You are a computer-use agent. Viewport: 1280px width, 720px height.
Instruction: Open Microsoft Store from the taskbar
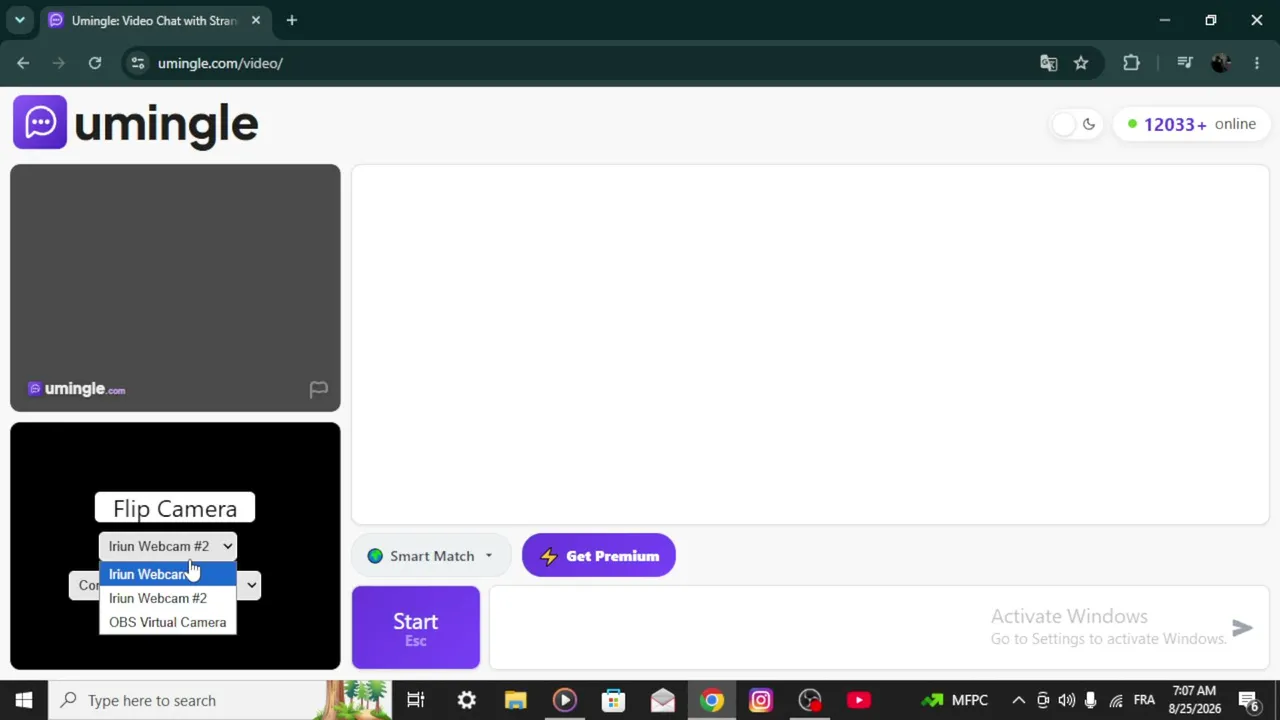point(613,700)
